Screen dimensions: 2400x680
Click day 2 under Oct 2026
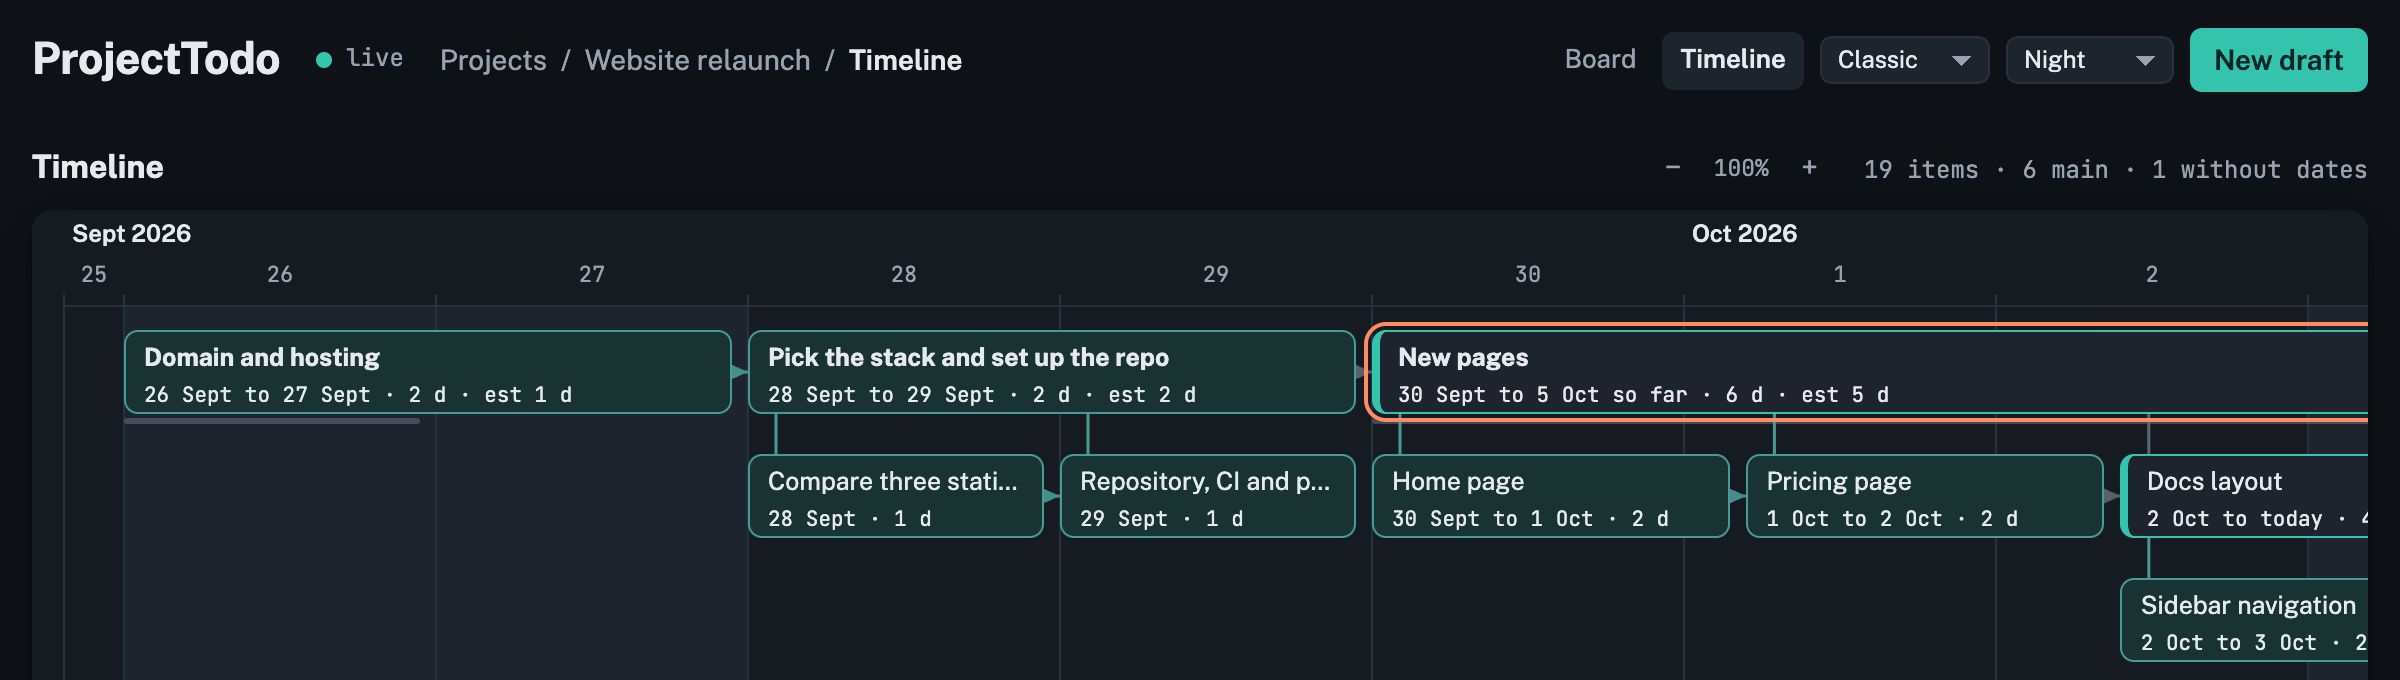pyautogui.click(x=2152, y=274)
